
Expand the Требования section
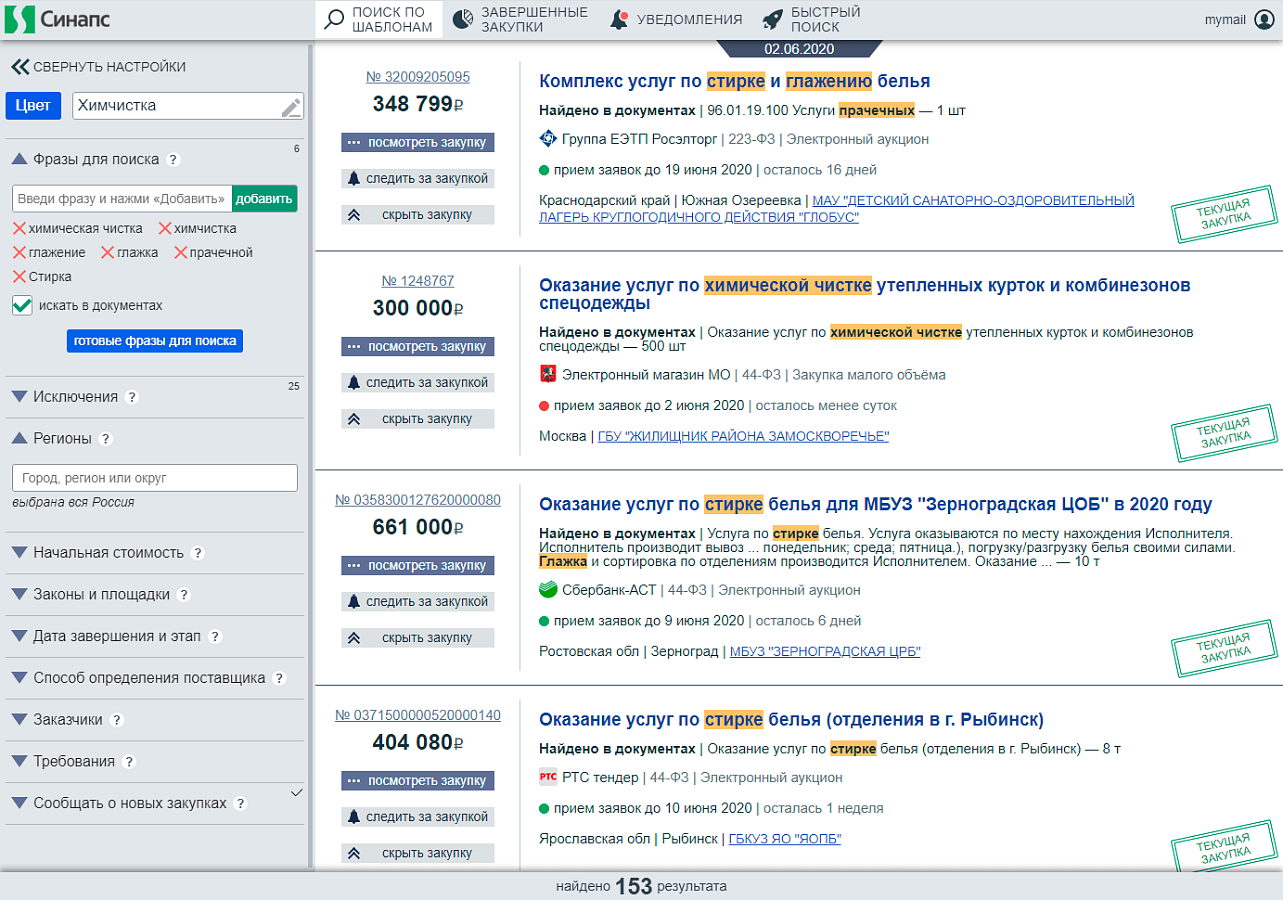click(x=19, y=761)
